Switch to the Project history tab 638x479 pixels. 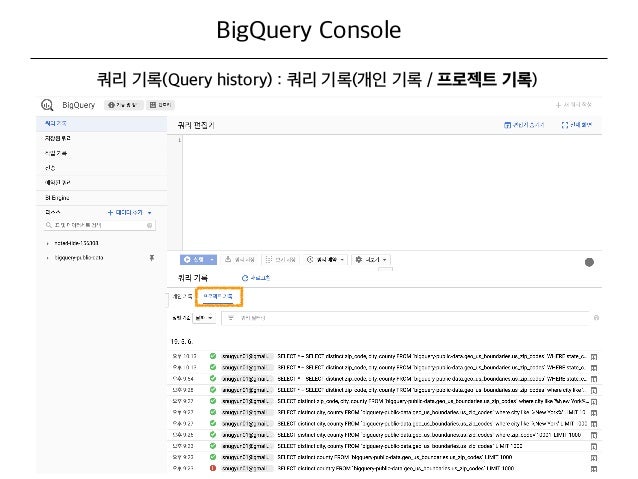[x=218, y=297]
